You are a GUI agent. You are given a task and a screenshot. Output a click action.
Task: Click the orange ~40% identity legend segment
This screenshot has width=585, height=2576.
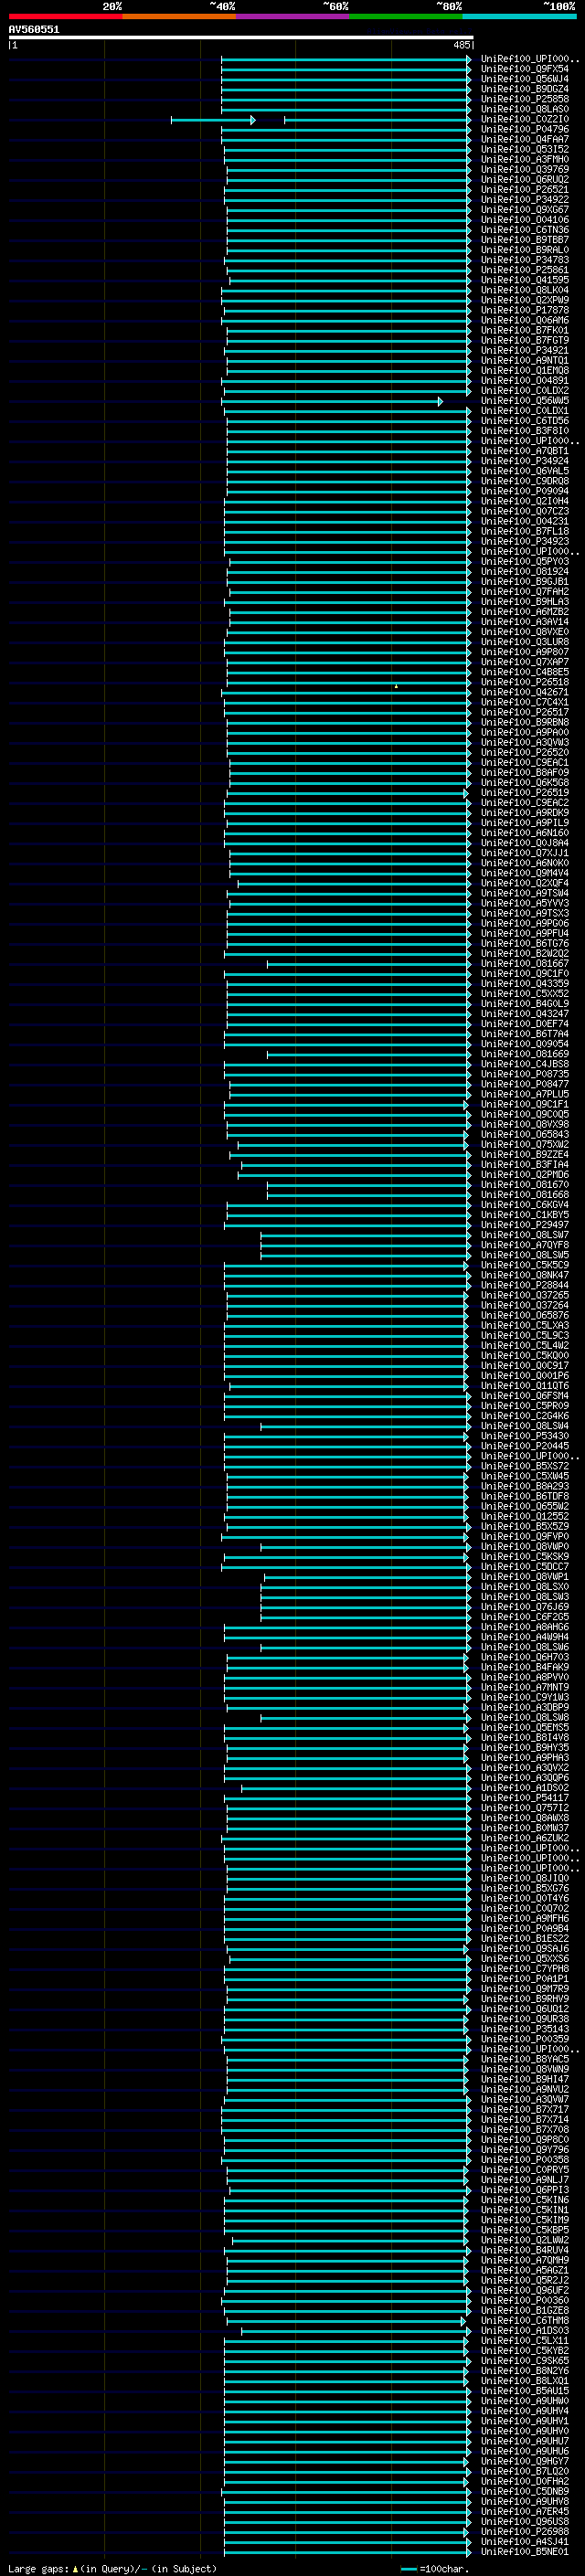179,16
